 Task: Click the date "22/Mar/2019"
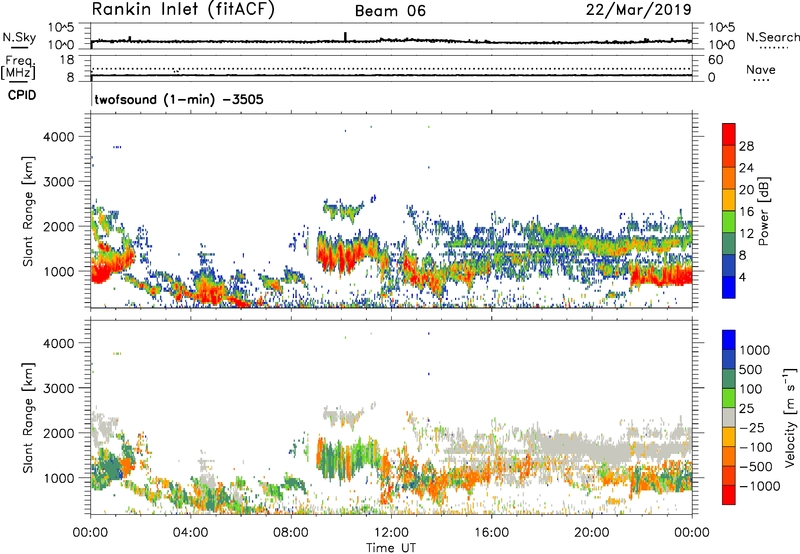638,9
